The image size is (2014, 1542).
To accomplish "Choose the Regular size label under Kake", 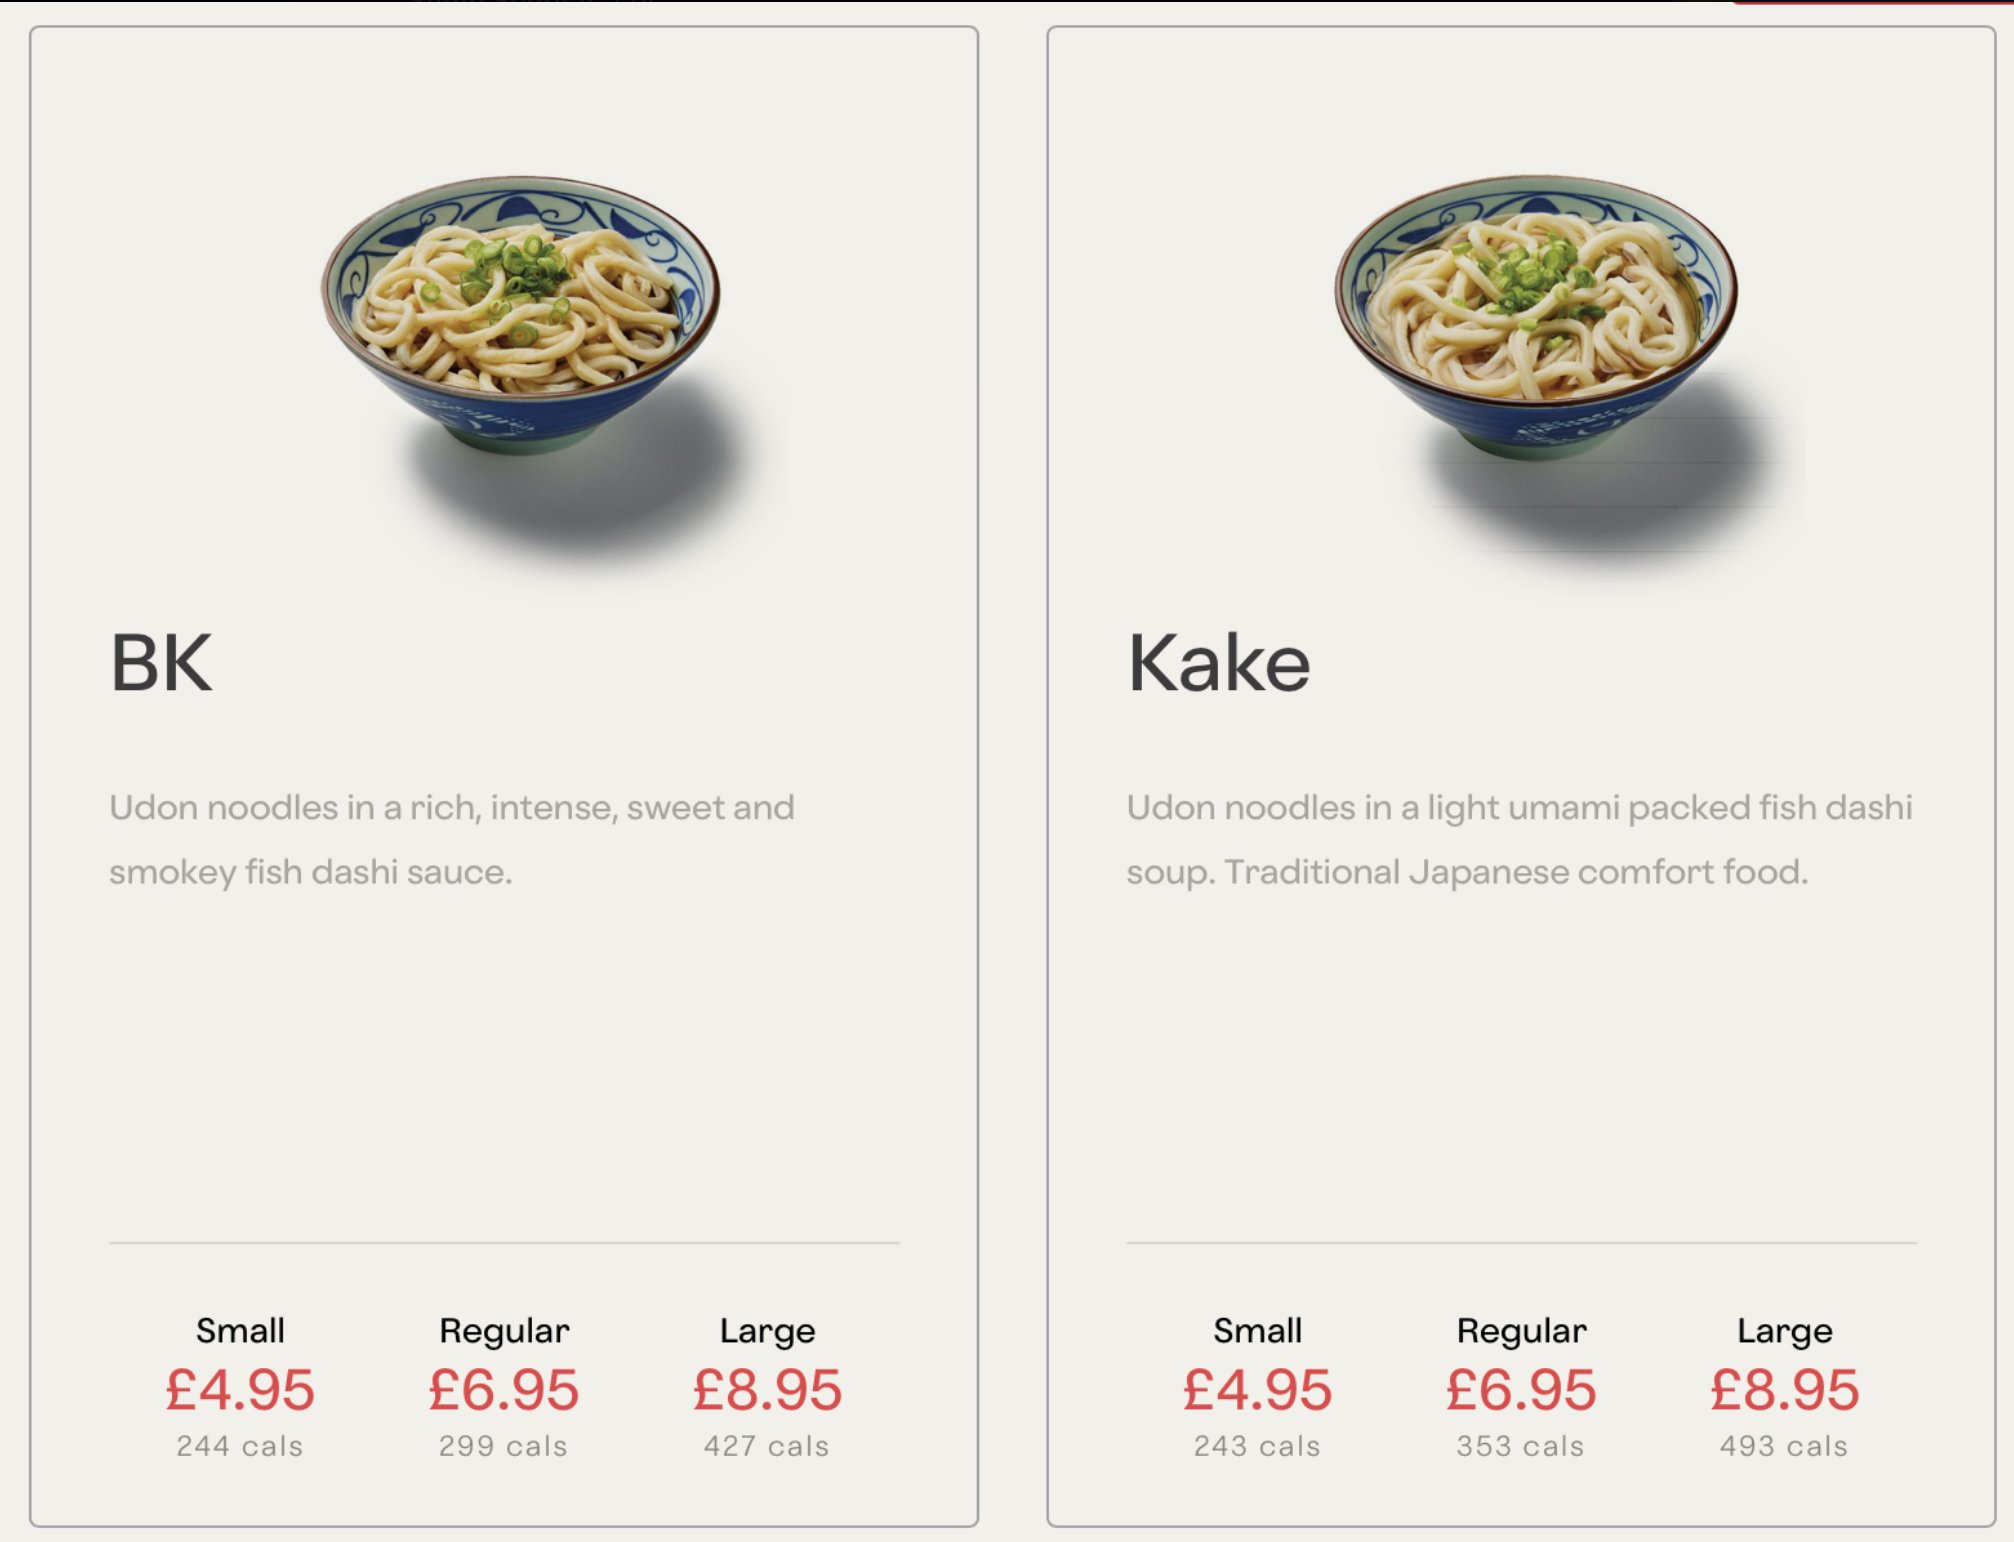I will [1521, 1330].
